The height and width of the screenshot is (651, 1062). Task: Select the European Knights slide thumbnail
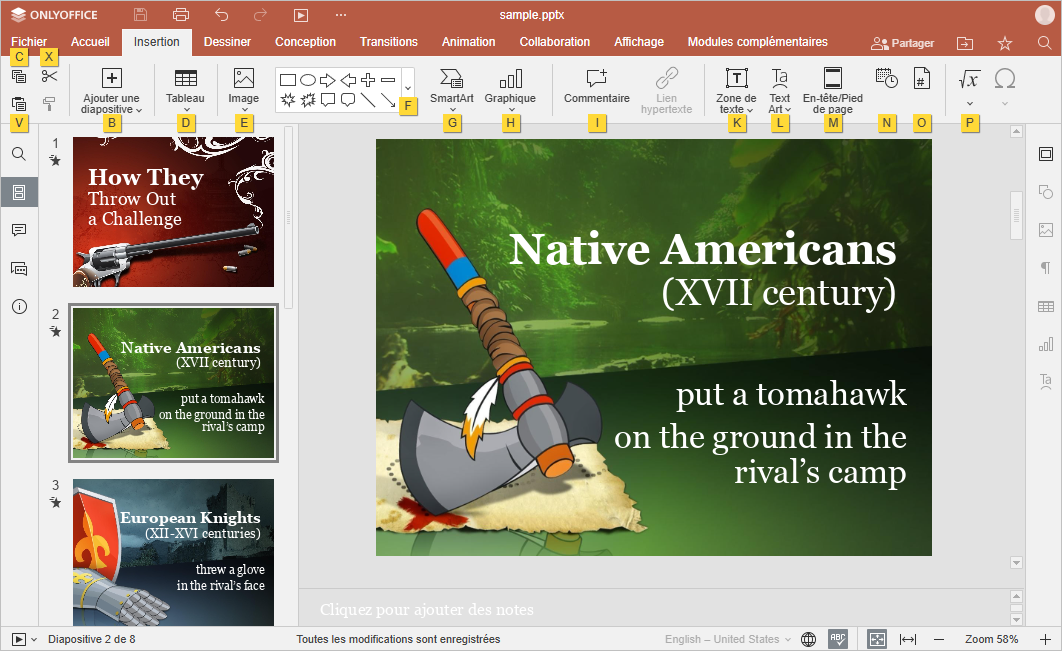coord(173,552)
